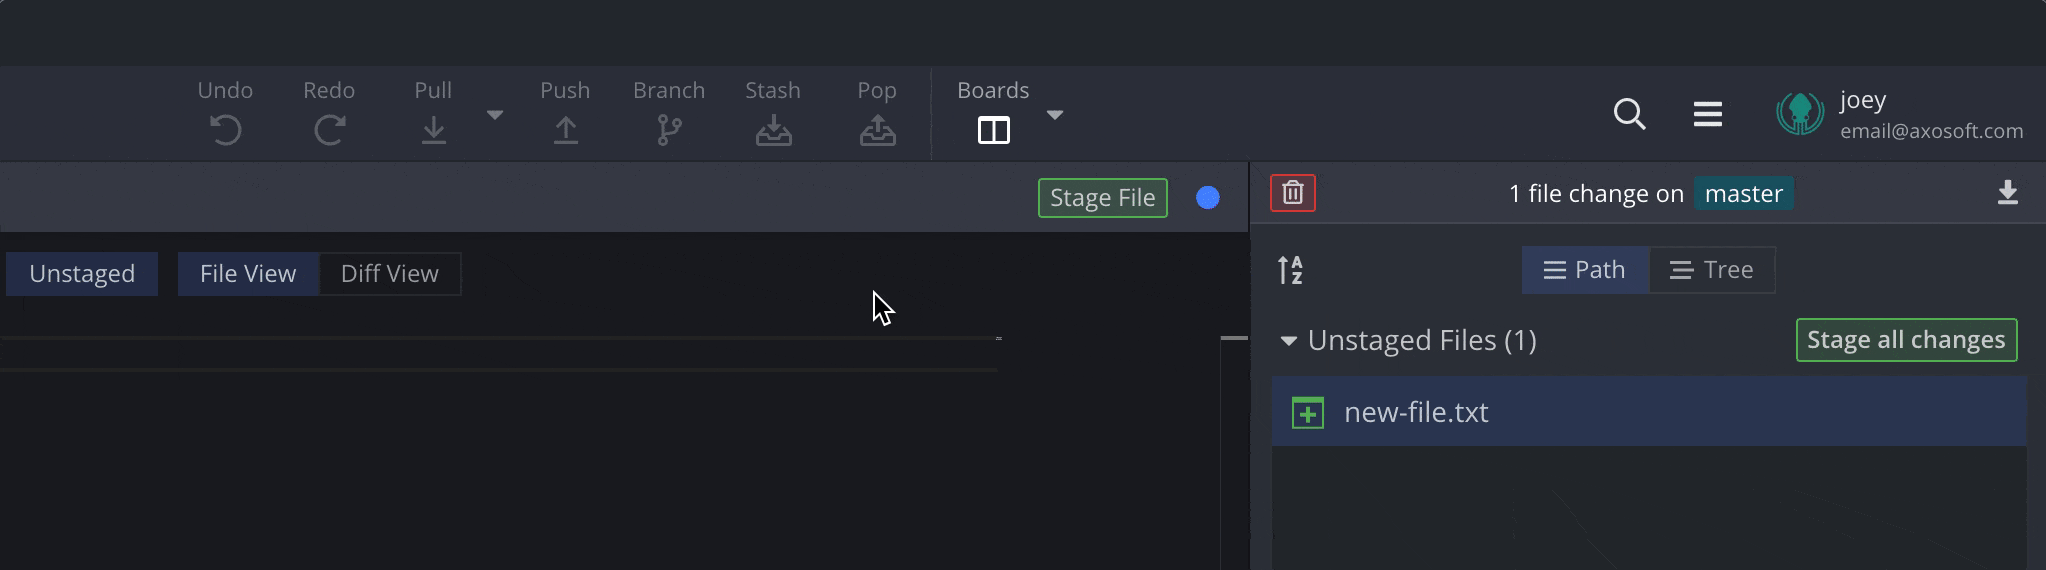The image size is (2046, 570).
Task: Collapse the Unstaged Files section
Action: pyautogui.click(x=1289, y=341)
